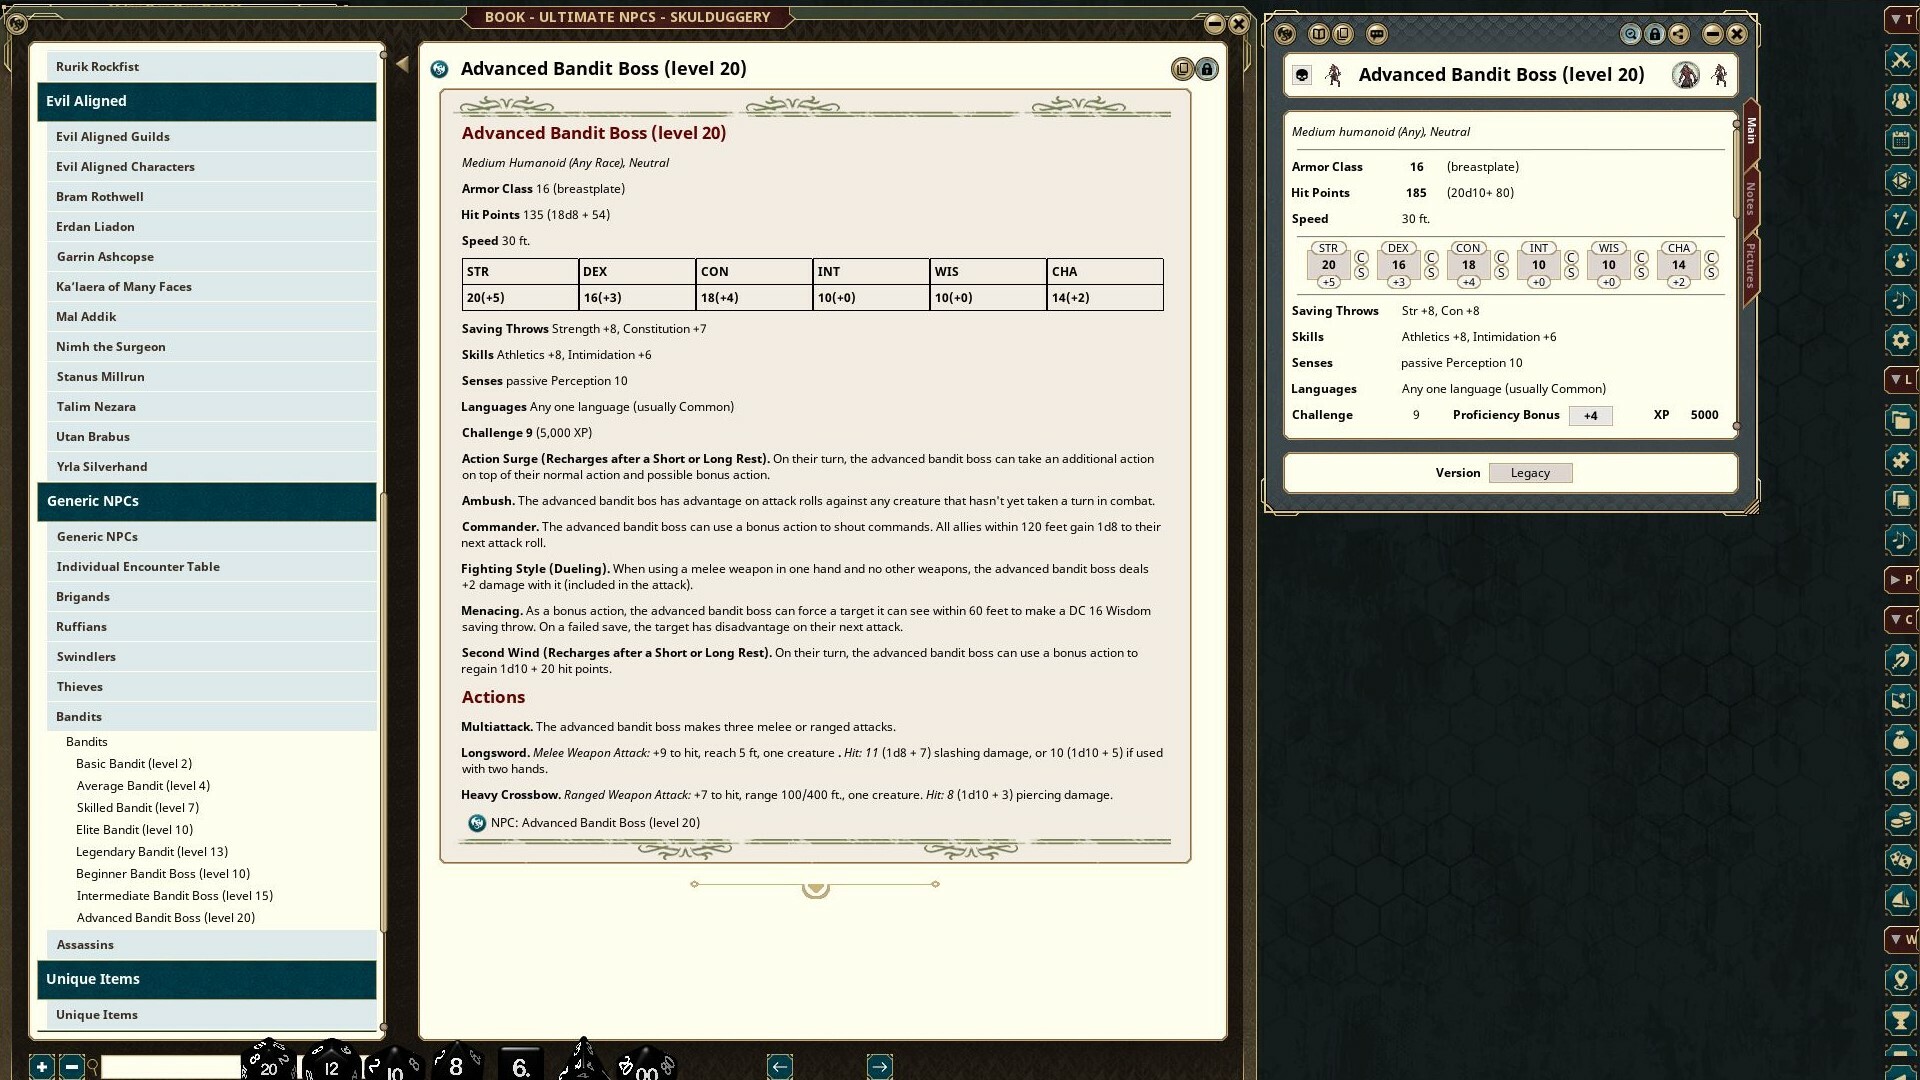Screen dimensions: 1920x1080
Task: Open the Options gear icon in right sidebar
Action: [x=1901, y=341]
